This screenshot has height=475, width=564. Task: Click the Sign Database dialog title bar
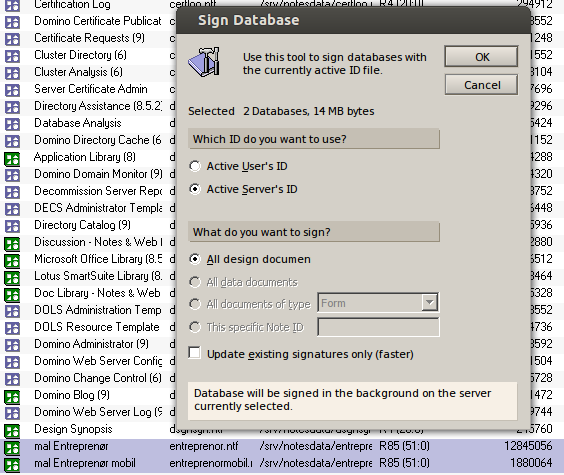pos(353,20)
